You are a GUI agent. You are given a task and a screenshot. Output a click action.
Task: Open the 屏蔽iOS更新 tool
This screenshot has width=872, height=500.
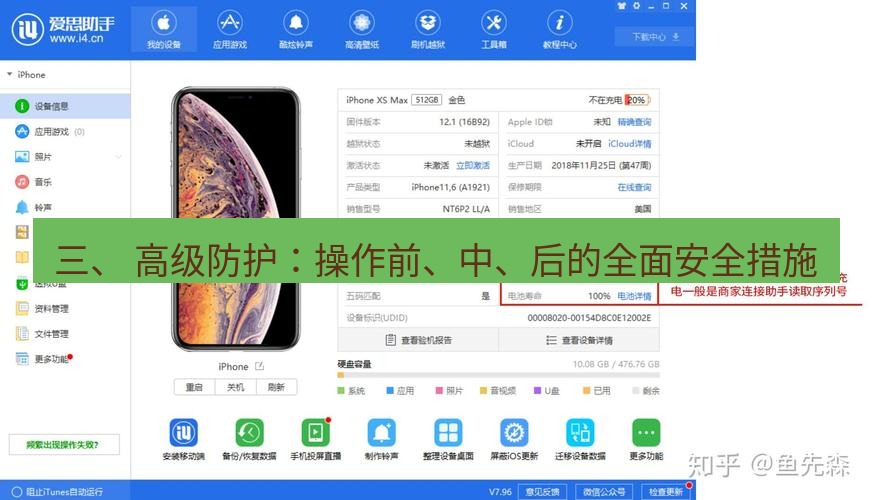click(514, 432)
